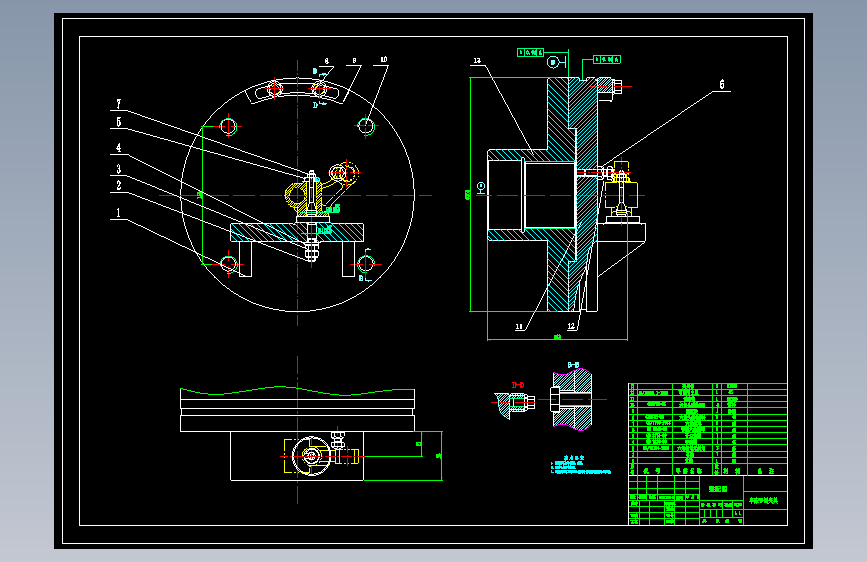The image size is (867, 562).
Task: Click the part number 4 leader label
Action: [118, 148]
